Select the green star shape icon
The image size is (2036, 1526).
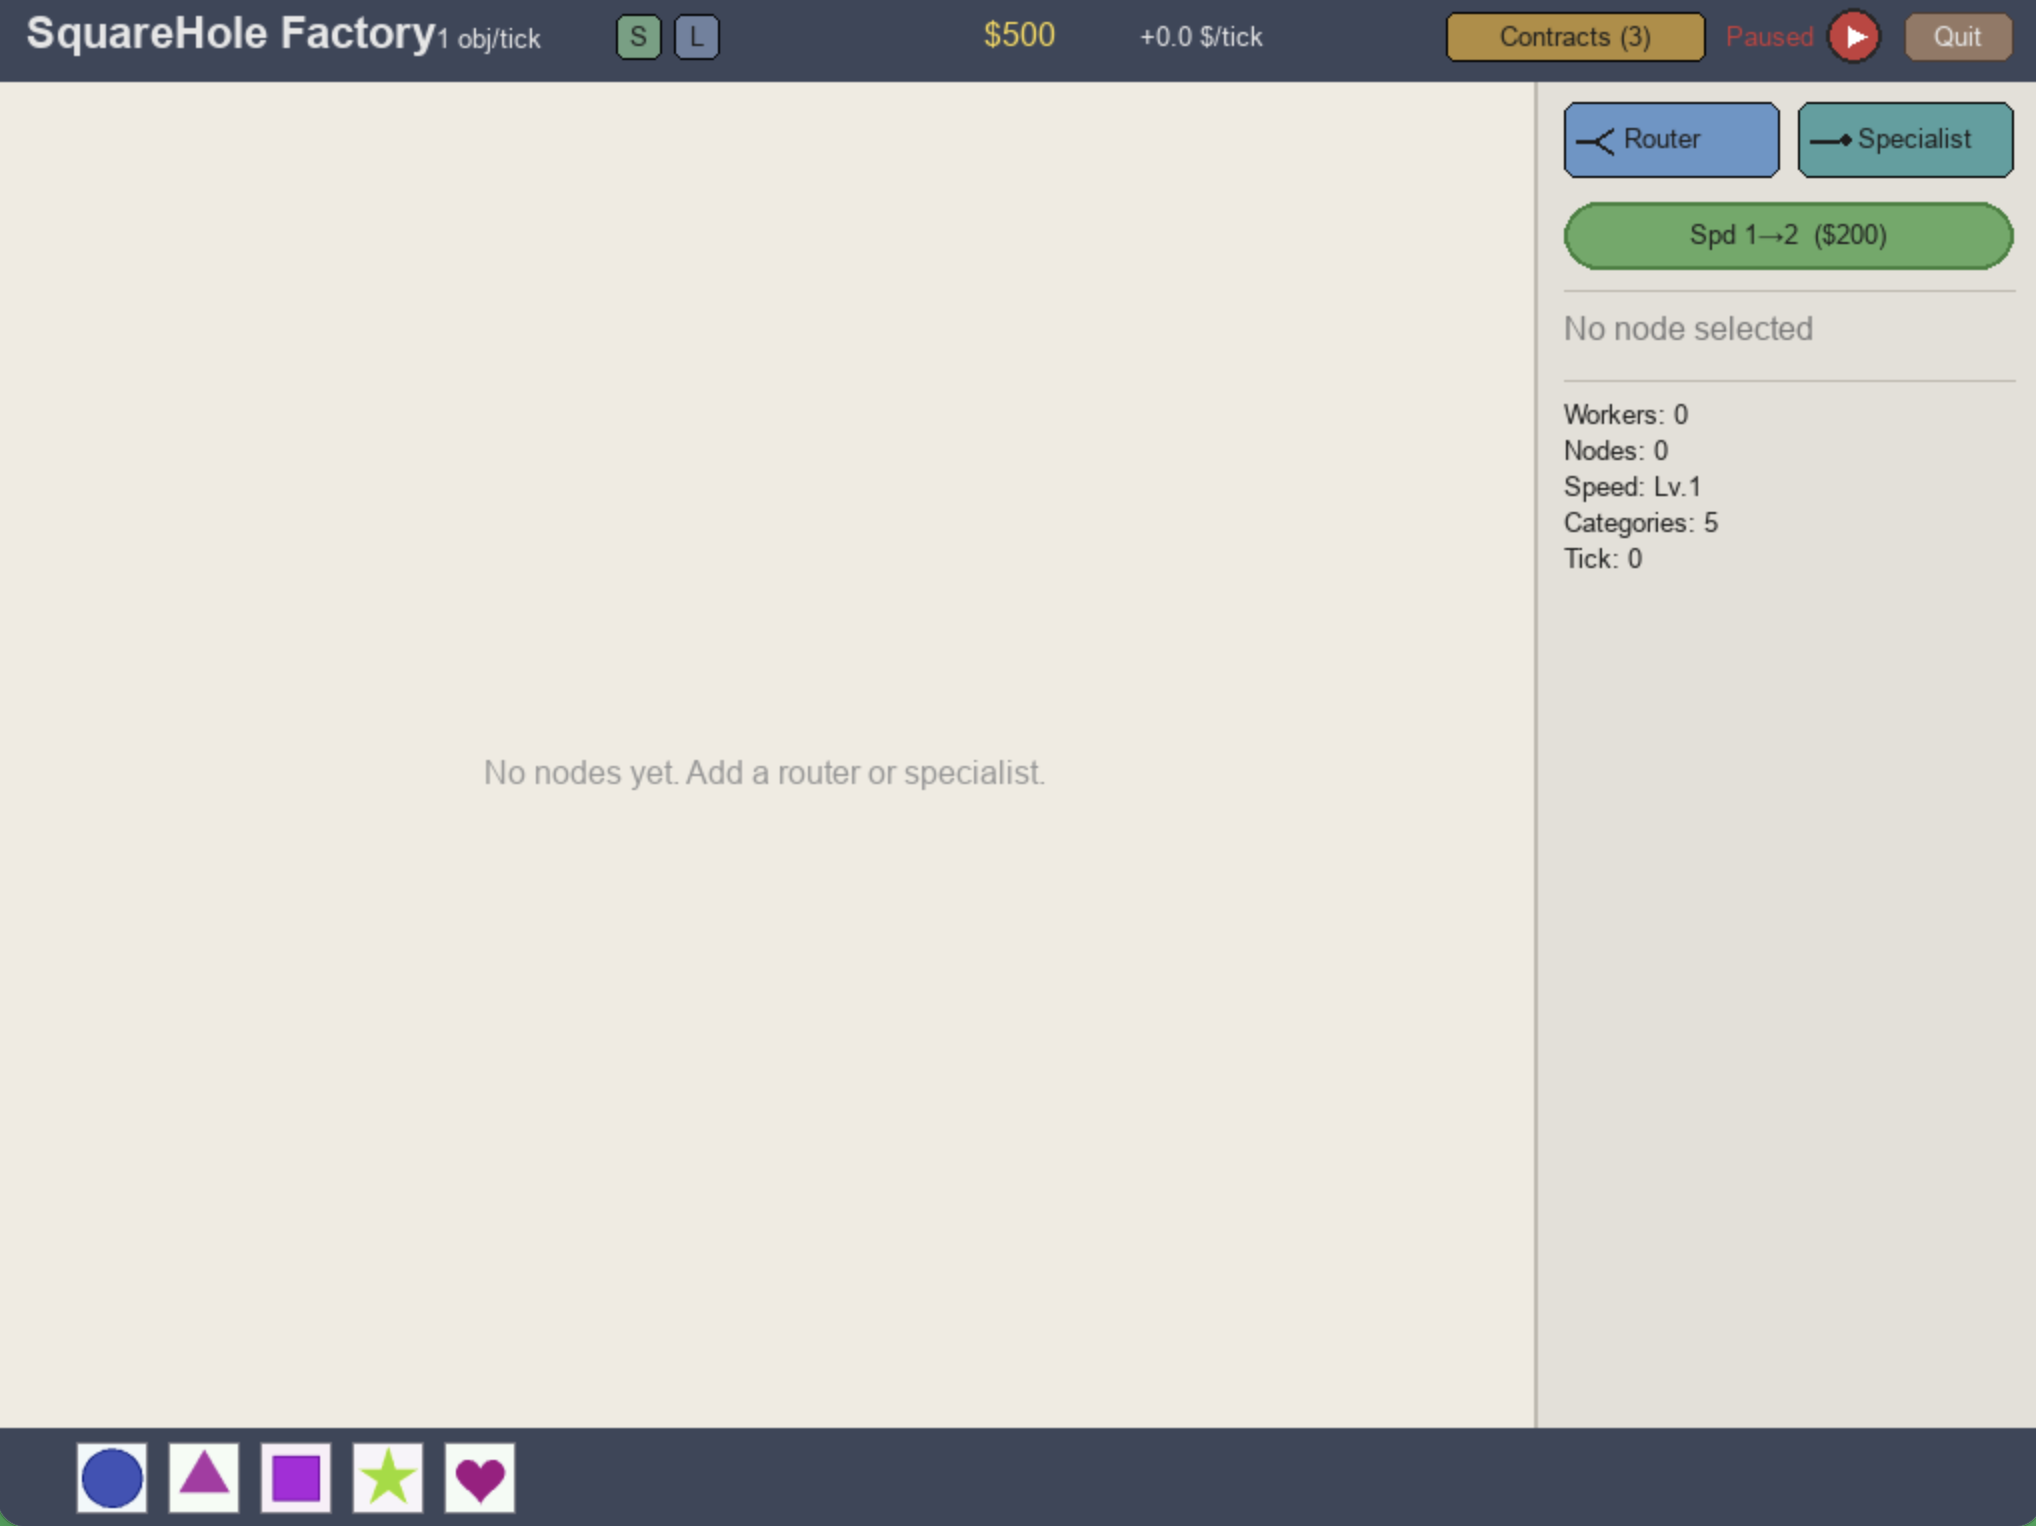click(388, 1477)
